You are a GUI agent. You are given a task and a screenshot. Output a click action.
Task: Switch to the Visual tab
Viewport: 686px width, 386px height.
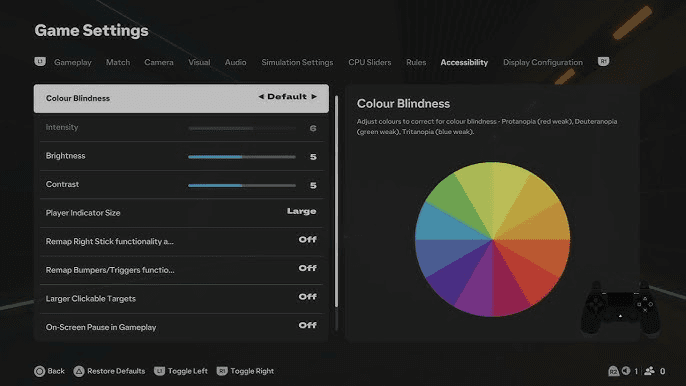(199, 62)
